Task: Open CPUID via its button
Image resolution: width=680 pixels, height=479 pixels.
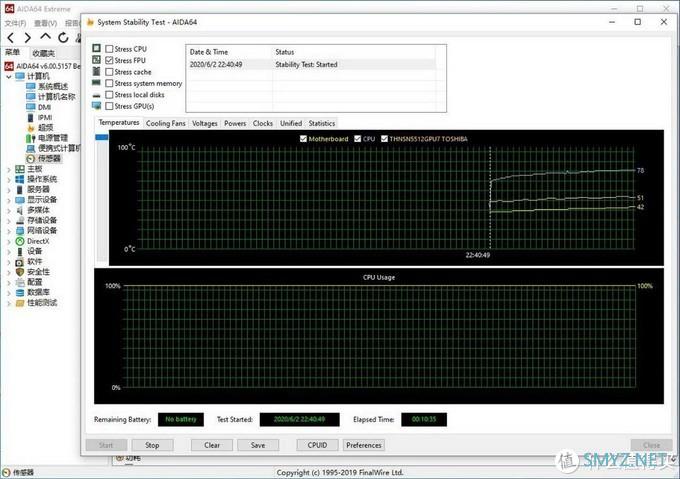Action: point(317,445)
